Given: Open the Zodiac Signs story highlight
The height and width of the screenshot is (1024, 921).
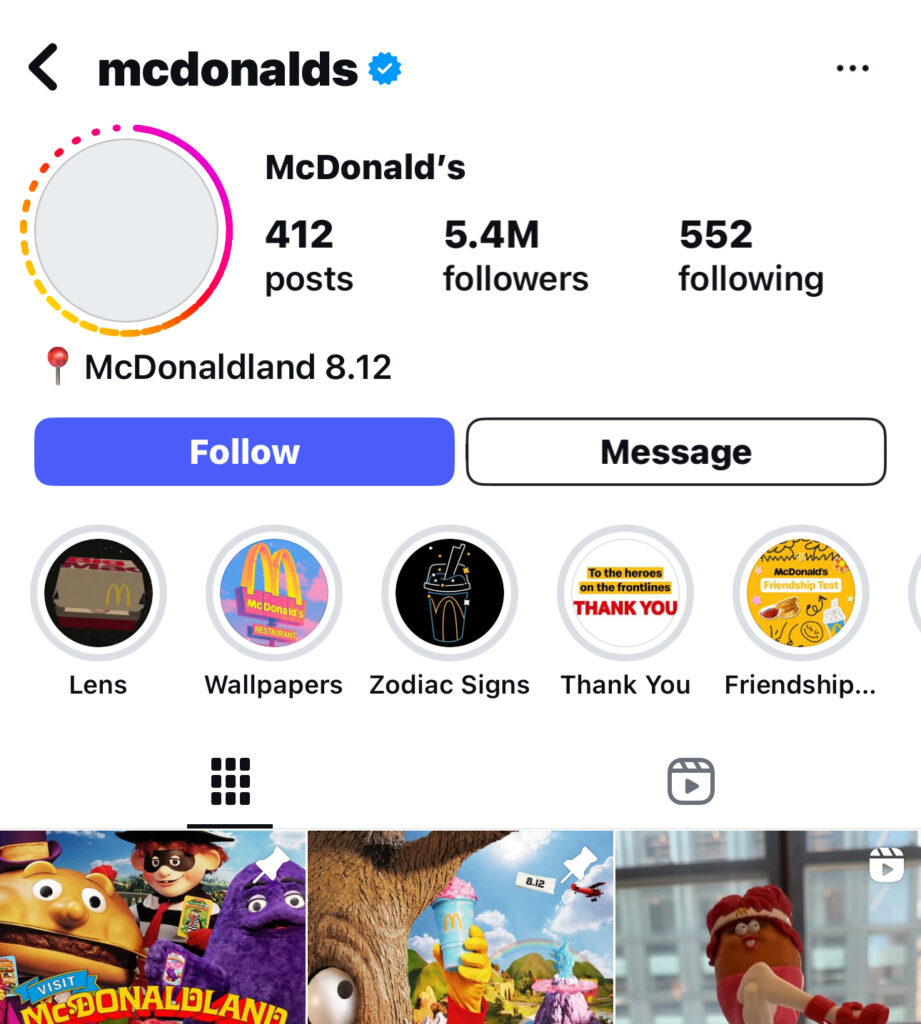Looking at the screenshot, I should tap(449, 593).
